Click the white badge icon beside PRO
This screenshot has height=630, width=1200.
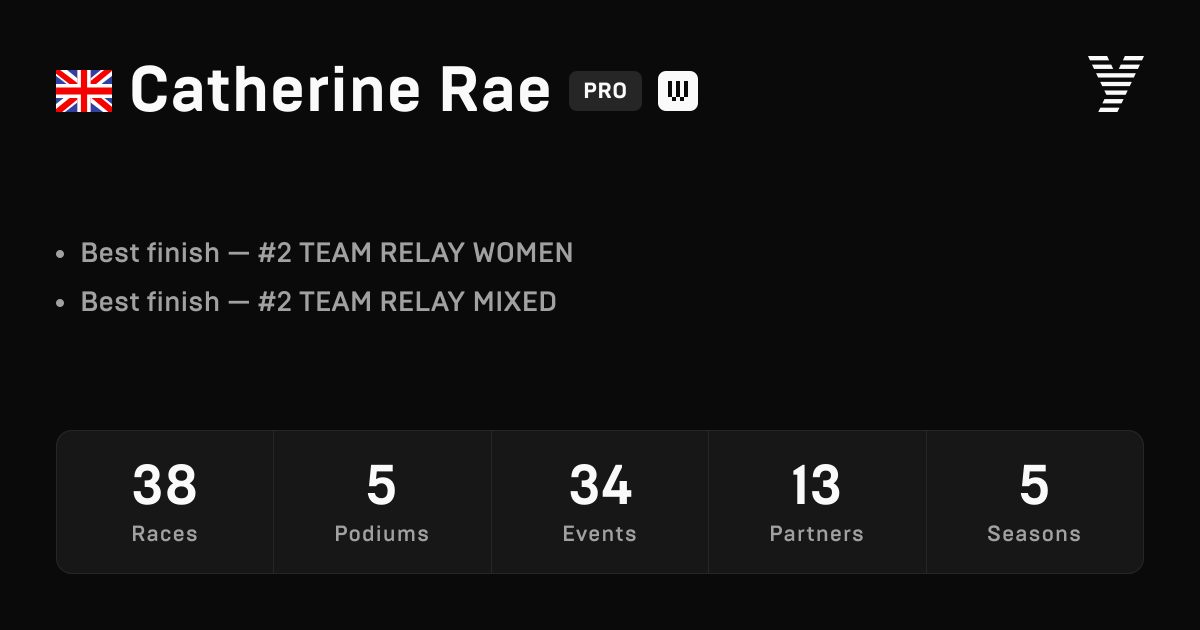click(x=678, y=91)
